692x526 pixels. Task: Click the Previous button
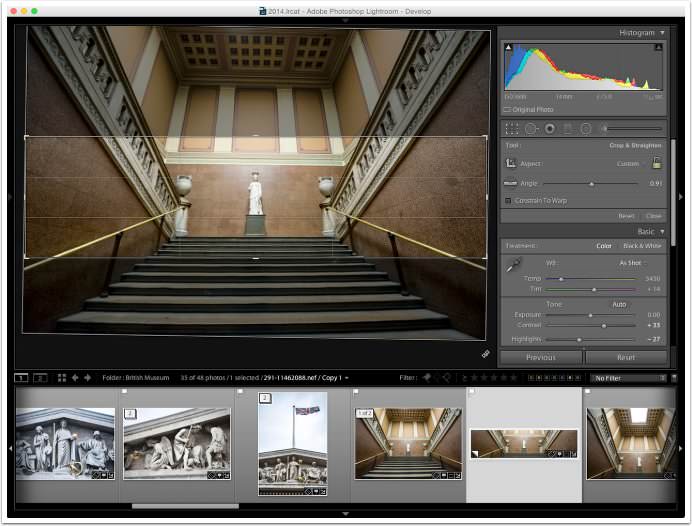pyautogui.click(x=541, y=357)
